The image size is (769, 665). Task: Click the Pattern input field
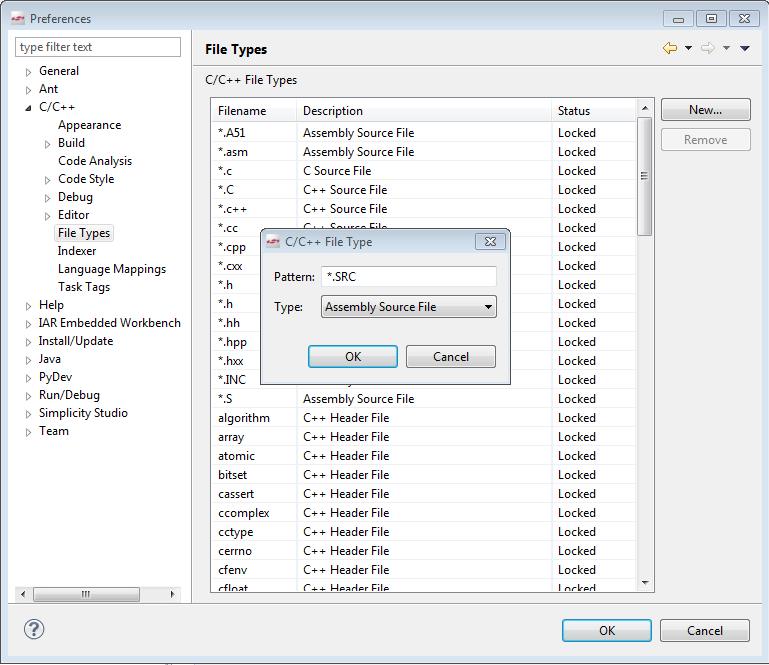click(409, 277)
